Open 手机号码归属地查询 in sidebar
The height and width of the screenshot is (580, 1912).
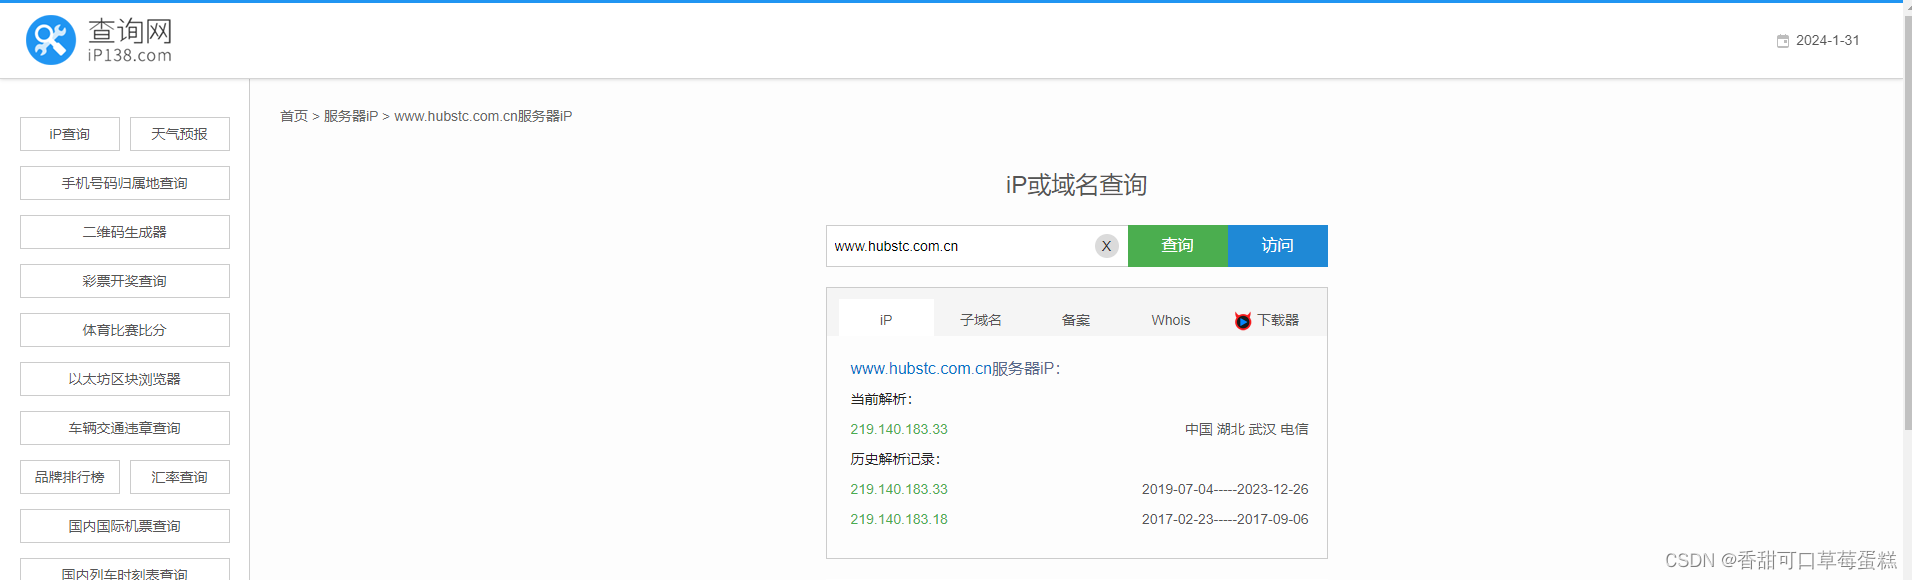pos(125,183)
